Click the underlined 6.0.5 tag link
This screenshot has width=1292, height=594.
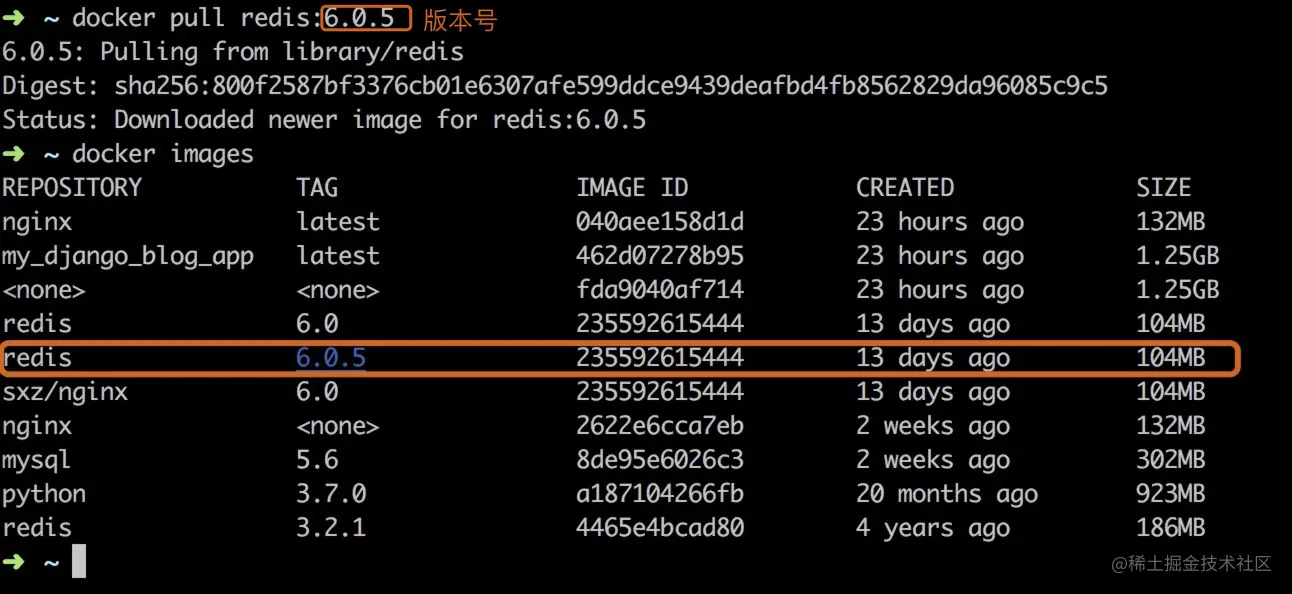click(331, 358)
